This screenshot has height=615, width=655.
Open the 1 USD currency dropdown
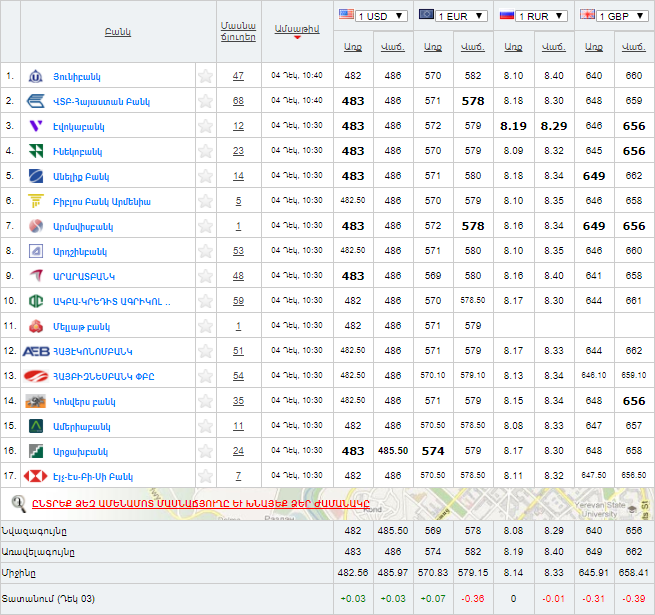coord(381,16)
